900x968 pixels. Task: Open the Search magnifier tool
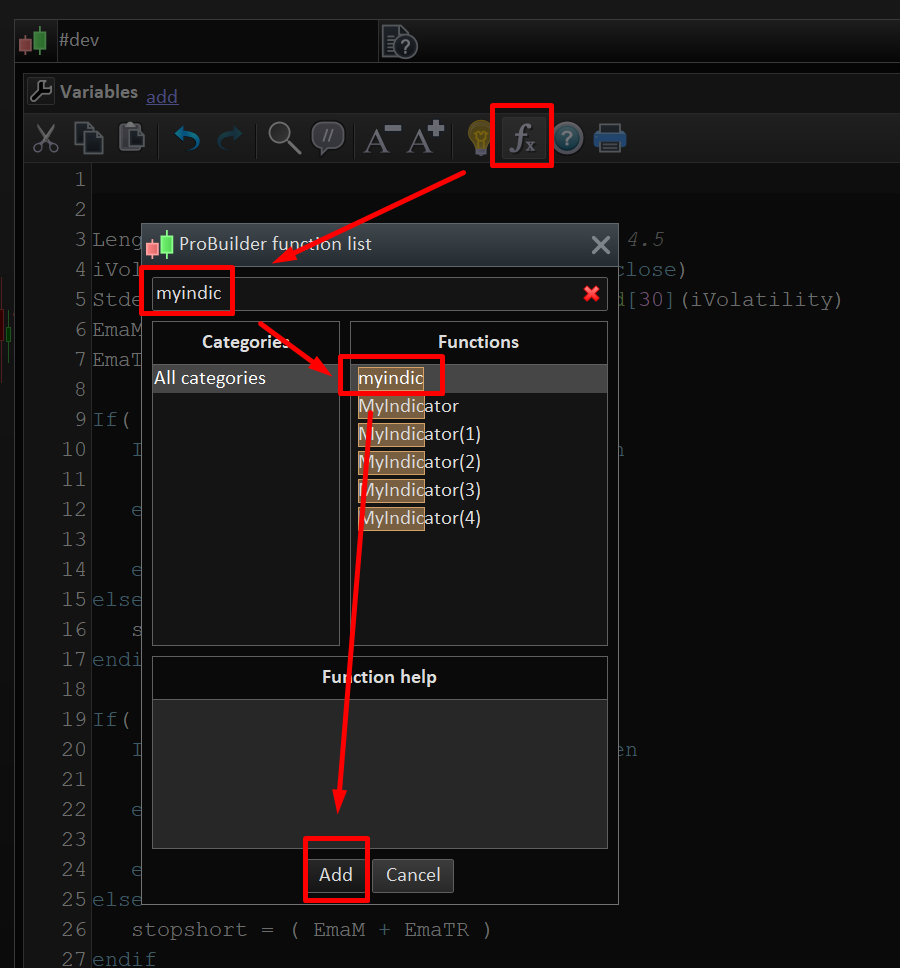[285, 138]
